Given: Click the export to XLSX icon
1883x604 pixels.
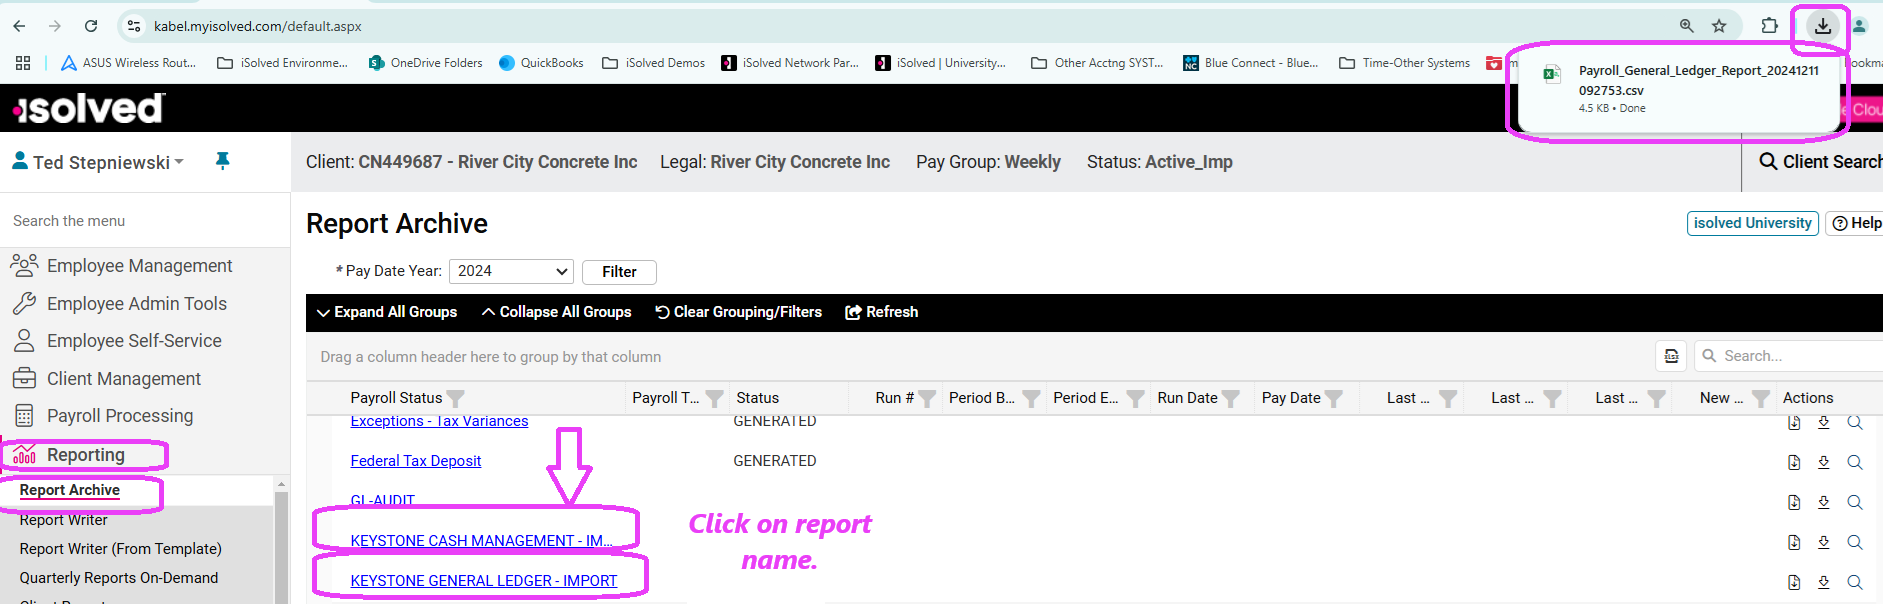Looking at the screenshot, I should pos(1671,356).
